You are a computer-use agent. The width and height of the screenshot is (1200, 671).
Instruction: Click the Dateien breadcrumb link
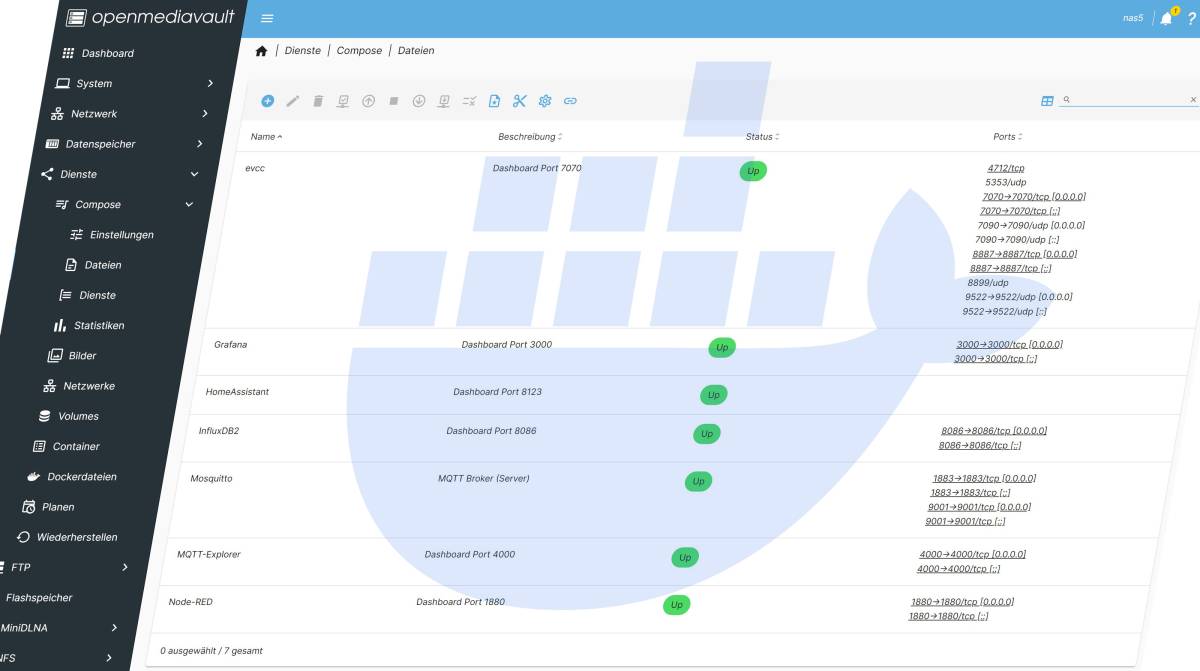pos(416,51)
